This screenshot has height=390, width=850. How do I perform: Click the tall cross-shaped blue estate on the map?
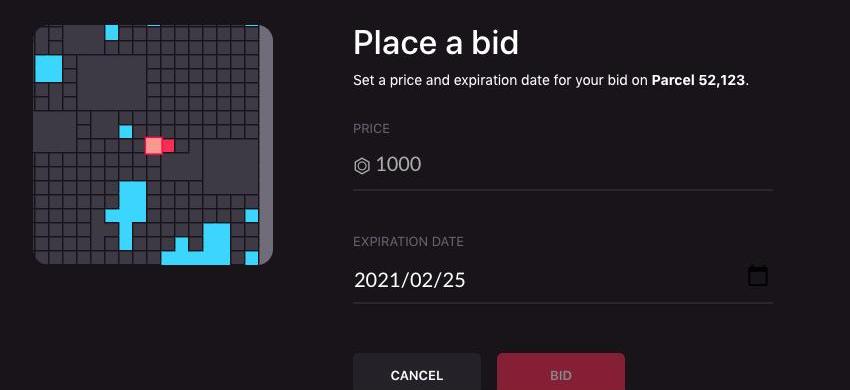click(x=126, y=215)
